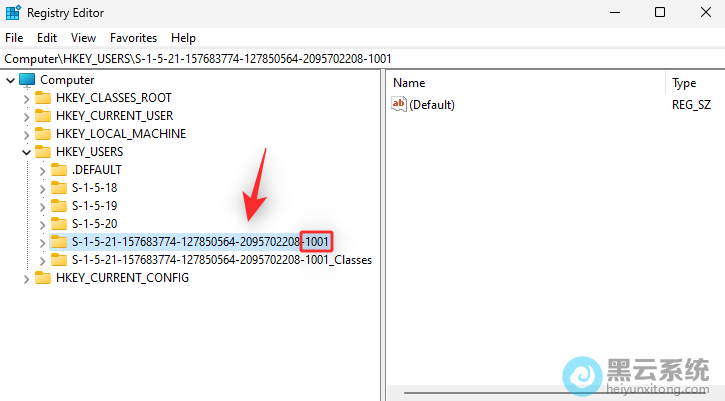Collapse the HKEY_USERS tree branch
This screenshot has height=401, width=725.
tap(26, 152)
